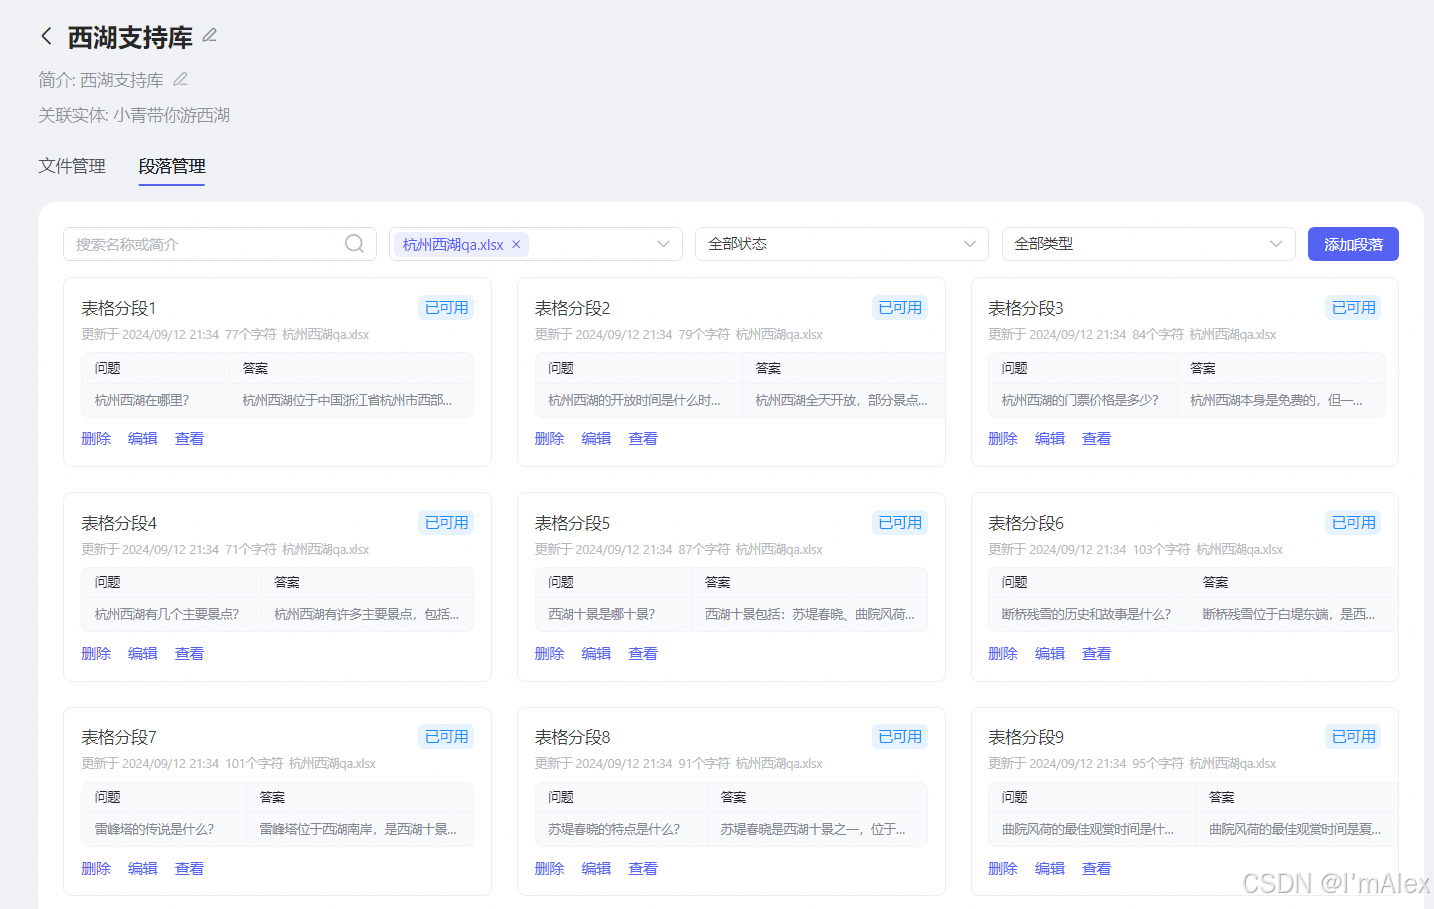The height and width of the screenshot is (909, 1434).
Task: Delete 表格分段3
Action: pos(1003,438)
